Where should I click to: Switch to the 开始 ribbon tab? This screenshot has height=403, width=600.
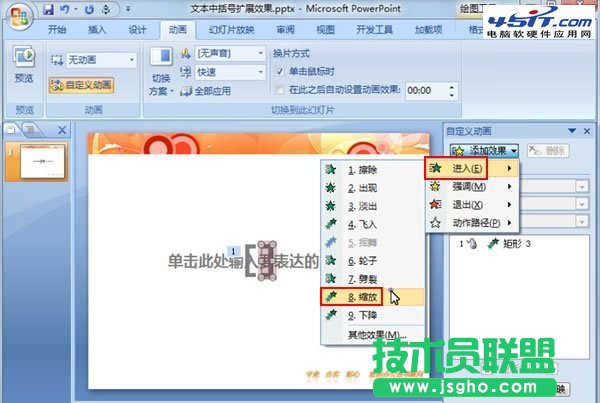pyautogui.click(x=57, y=29)
